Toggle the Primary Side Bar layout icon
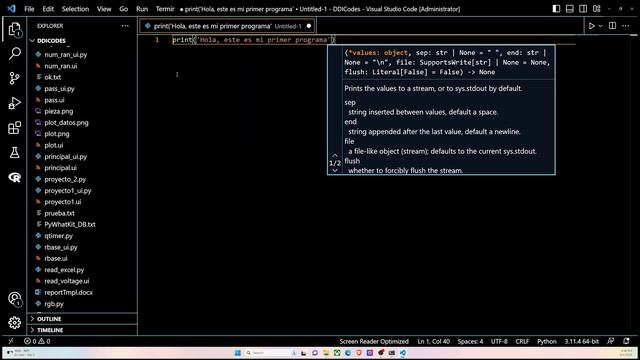 click(x=556, y=9)
